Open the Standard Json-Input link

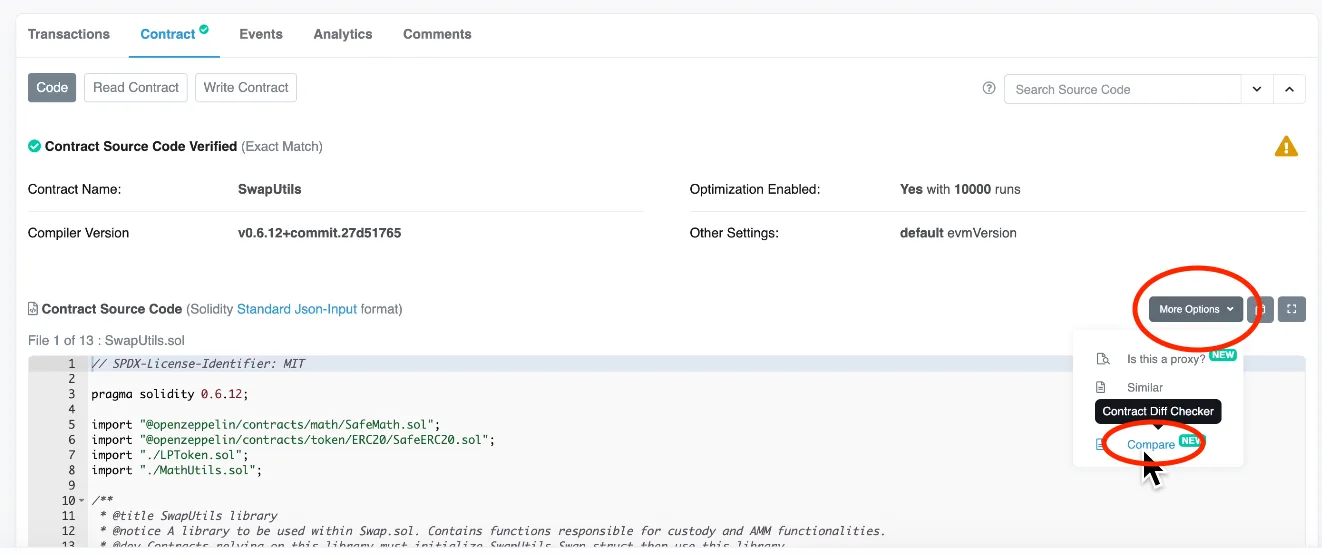point(297,309)
